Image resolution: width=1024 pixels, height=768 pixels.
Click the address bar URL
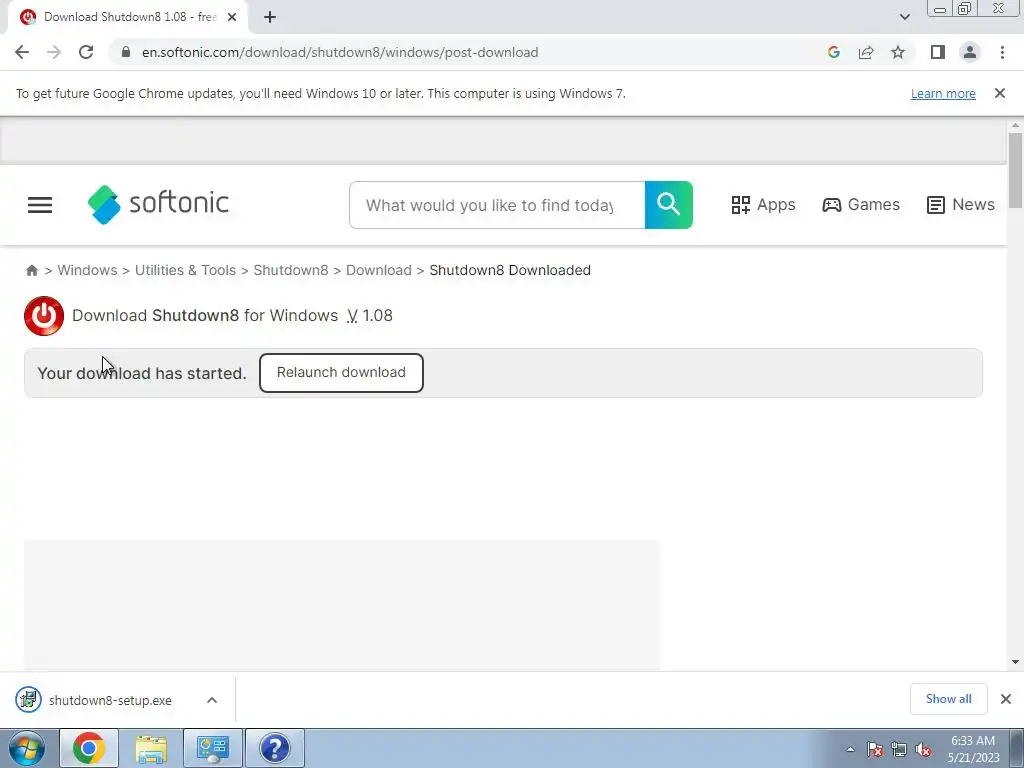click(x=340, y=52)
